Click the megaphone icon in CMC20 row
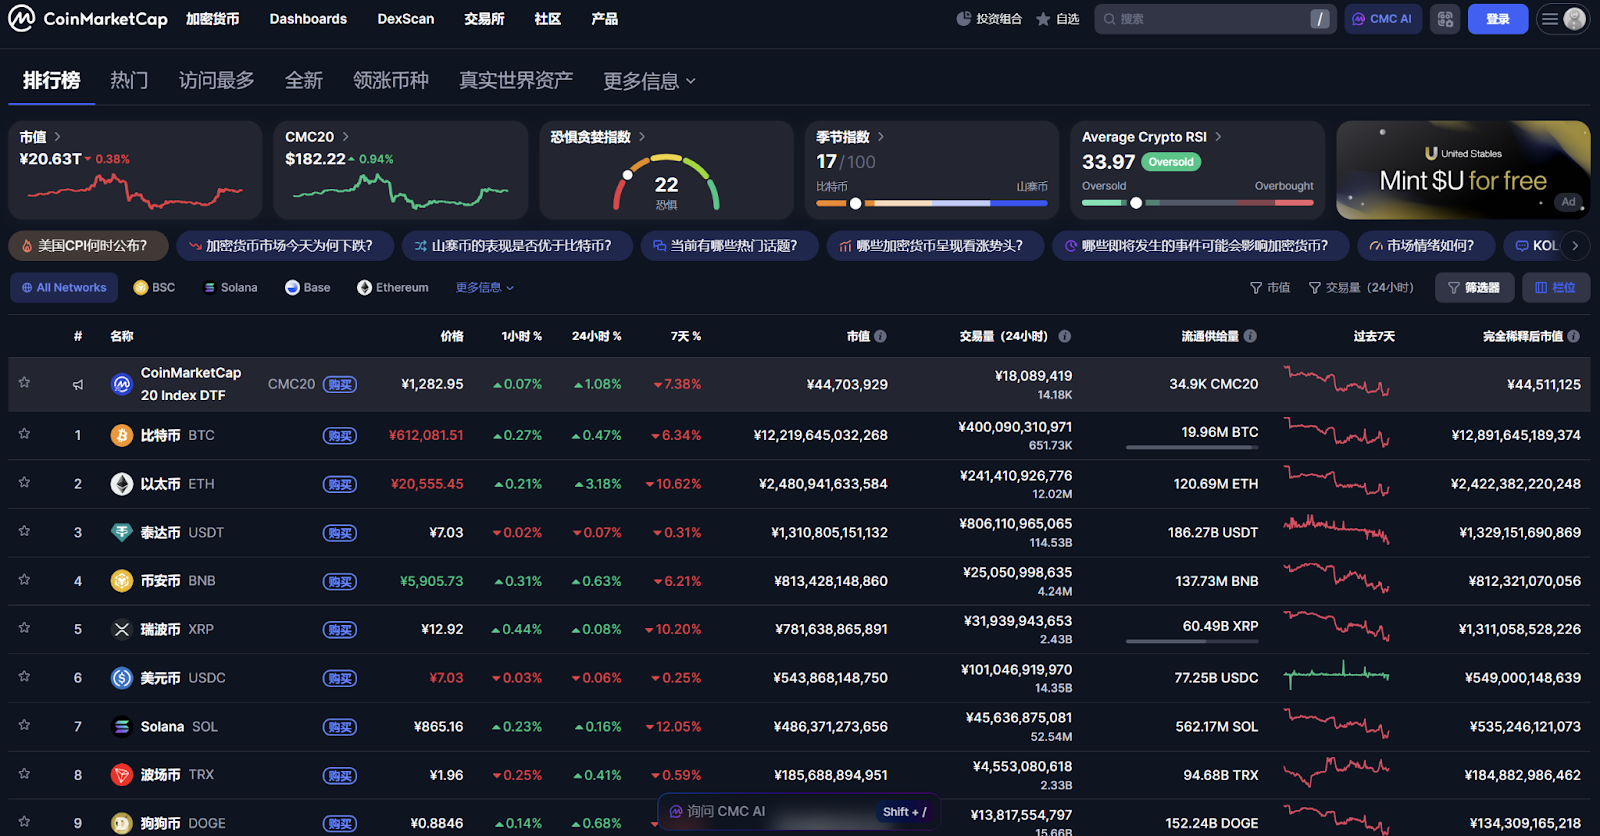This screenshot has width=1600, height=836. click(x=78, y=384)
